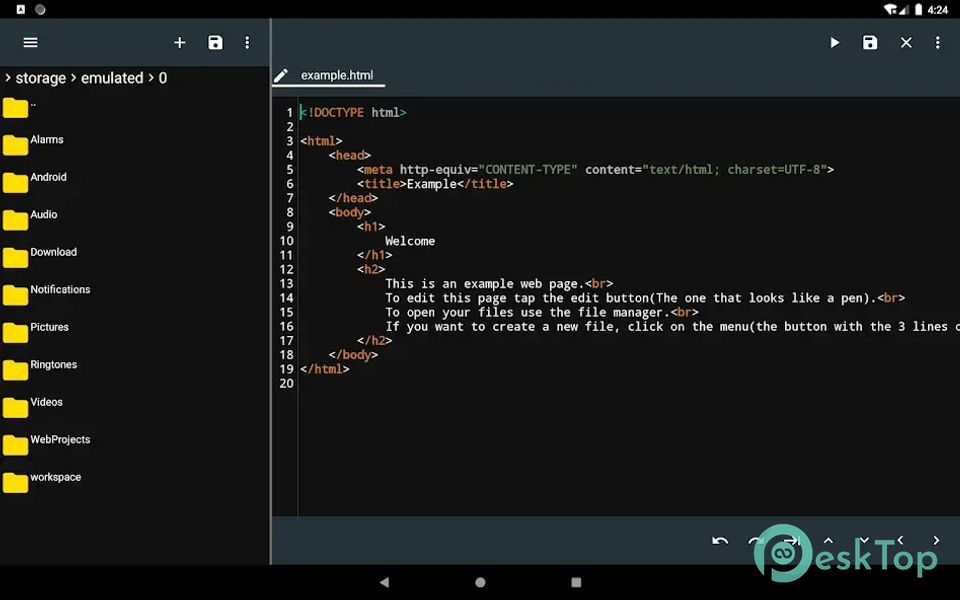Click the closing </body> tag
This screenshot has height=600, width=960.
[353, 355]
